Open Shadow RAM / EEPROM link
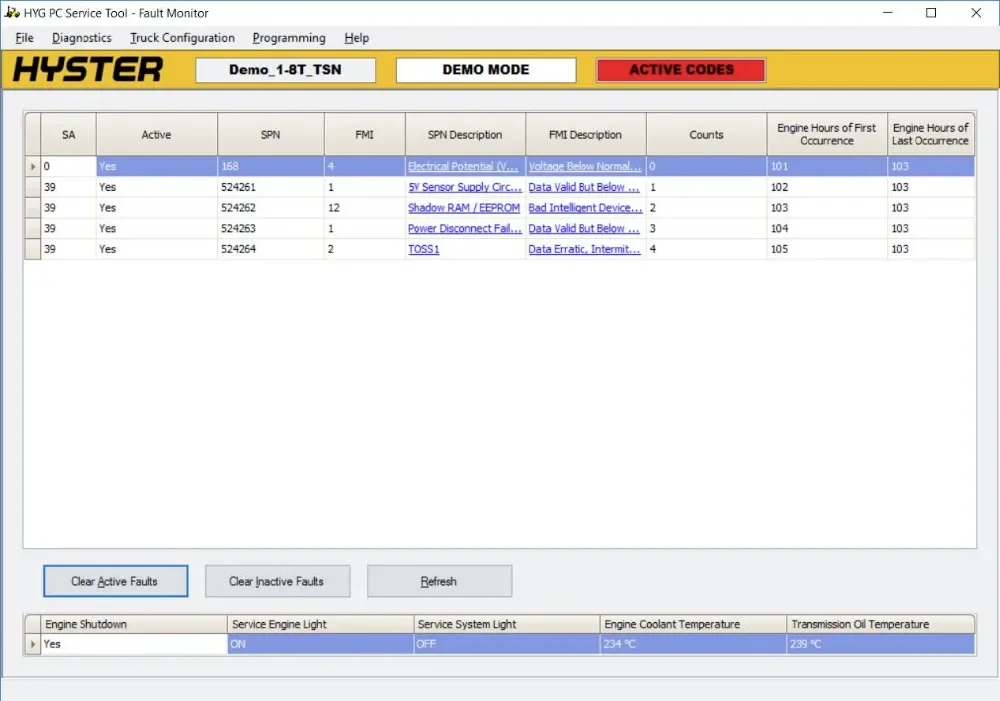The height and width of the screenshot is (701, 1000). click(464, 208)
